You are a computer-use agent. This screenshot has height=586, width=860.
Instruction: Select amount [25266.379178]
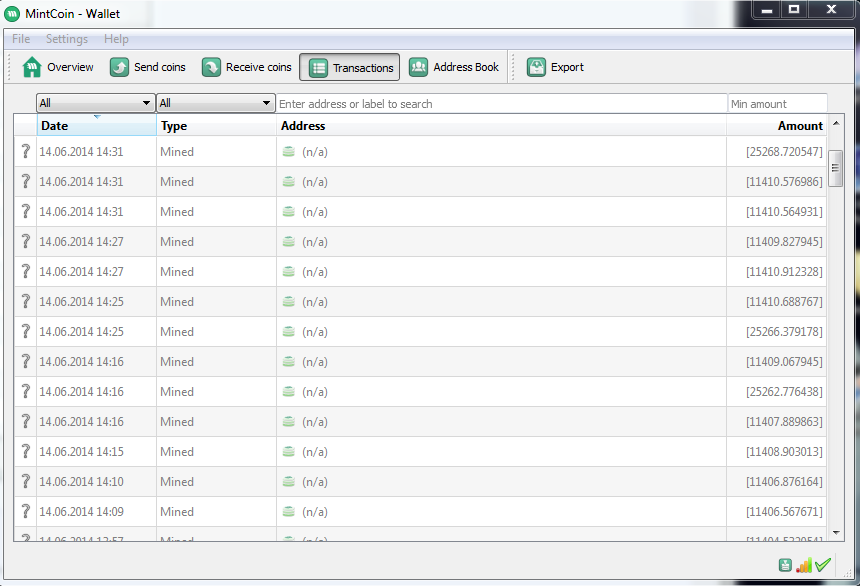[784, 332]
